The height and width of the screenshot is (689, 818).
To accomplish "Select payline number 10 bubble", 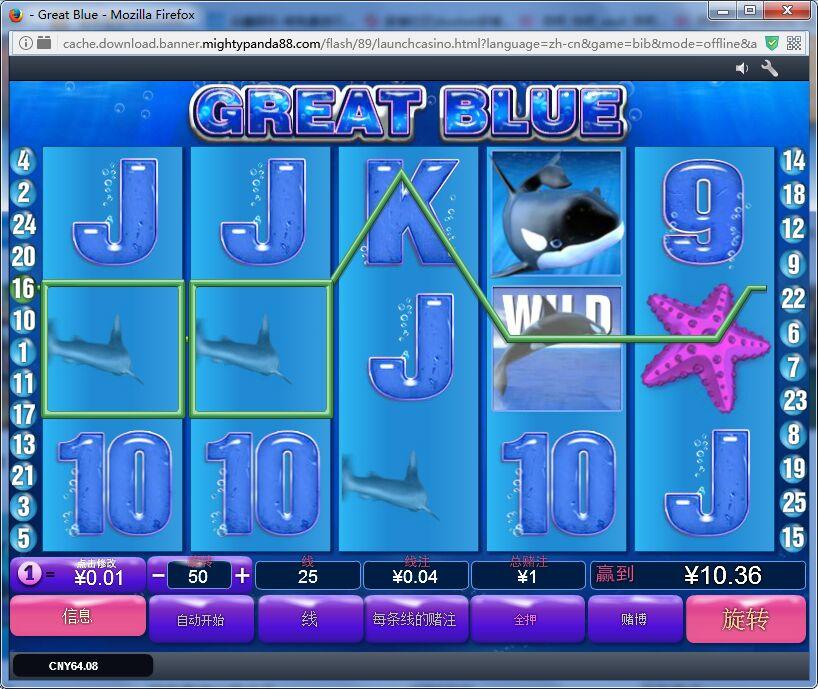I will [23, 320].
